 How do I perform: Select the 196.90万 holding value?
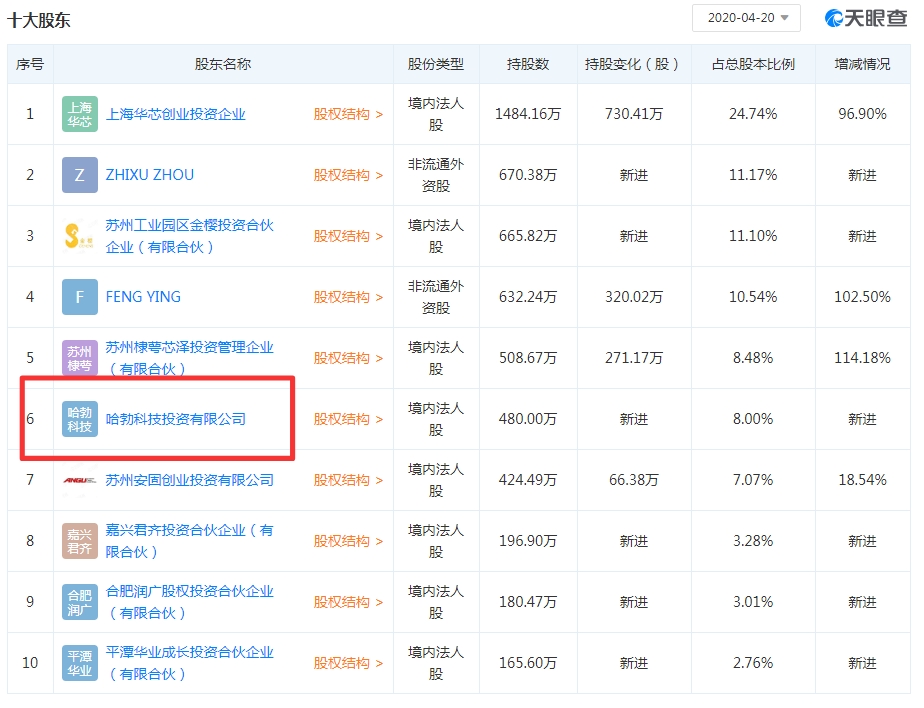tap(528, 541)
